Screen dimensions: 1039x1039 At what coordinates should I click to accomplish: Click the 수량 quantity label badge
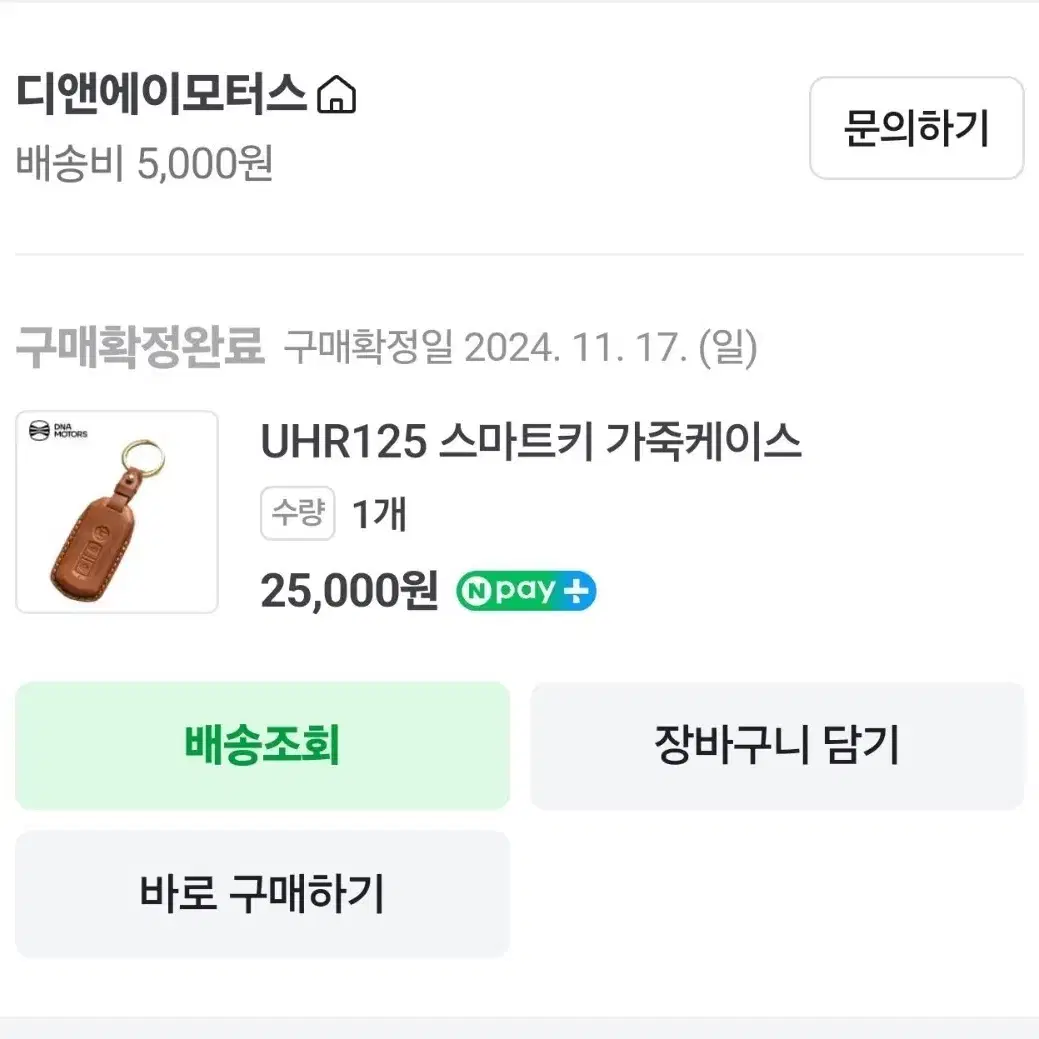297,514
